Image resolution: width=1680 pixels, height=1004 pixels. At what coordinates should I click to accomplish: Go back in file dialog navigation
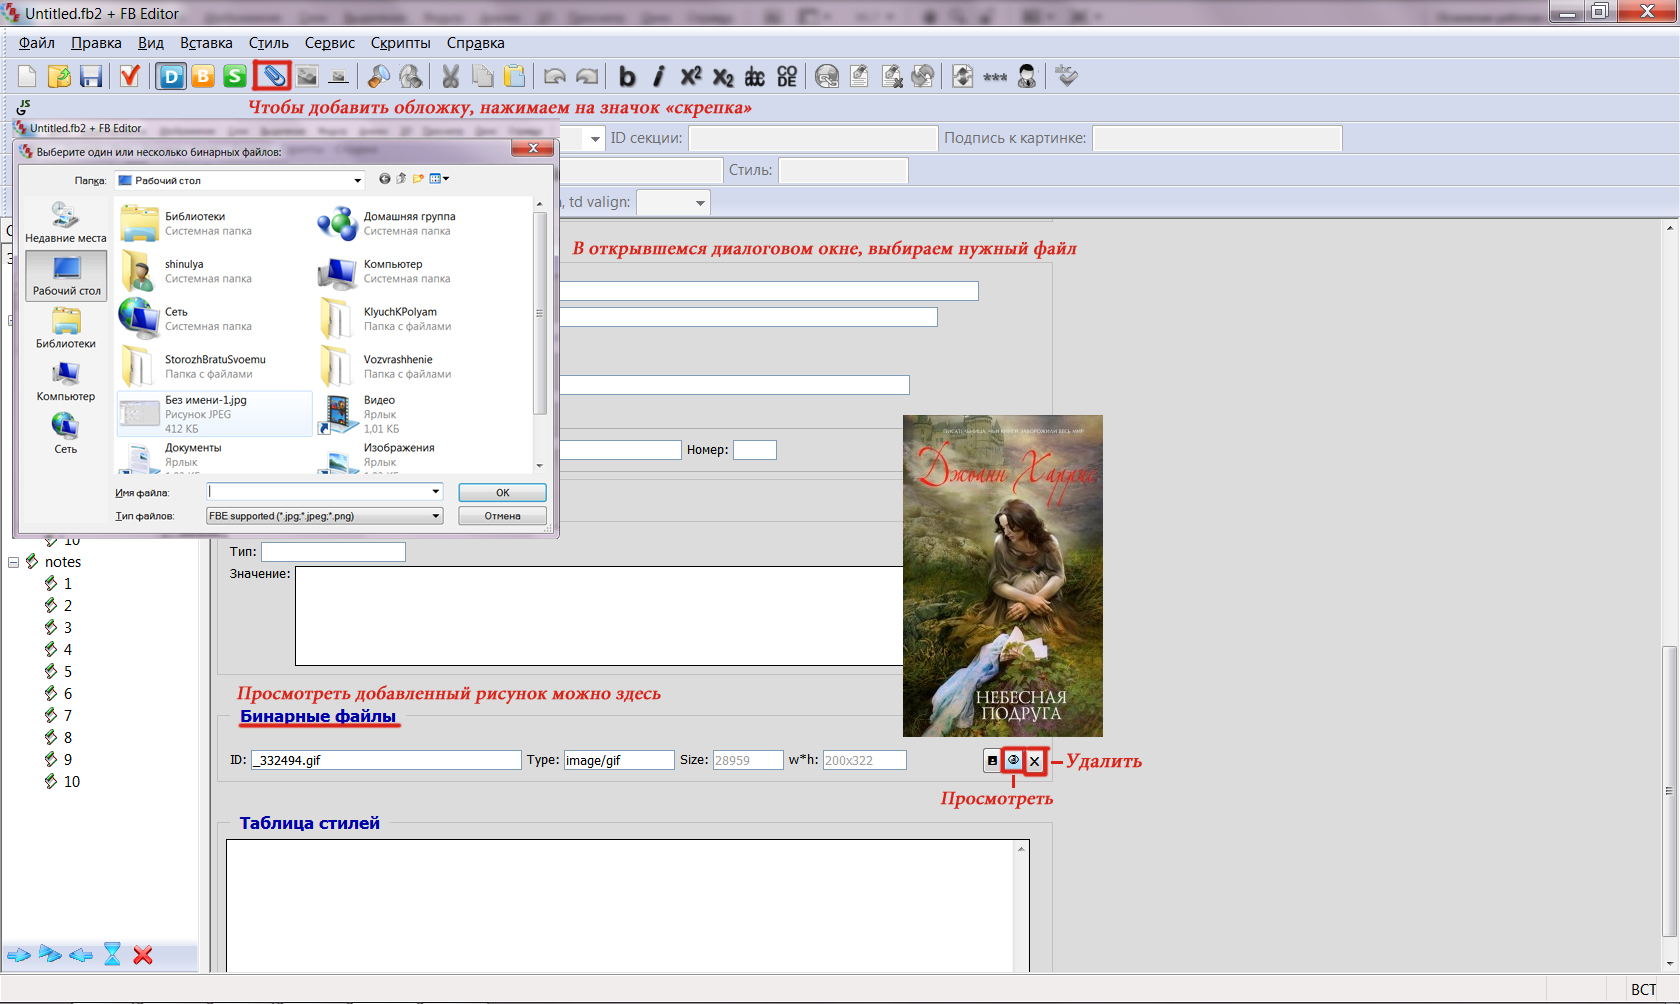tap(384, 179)
